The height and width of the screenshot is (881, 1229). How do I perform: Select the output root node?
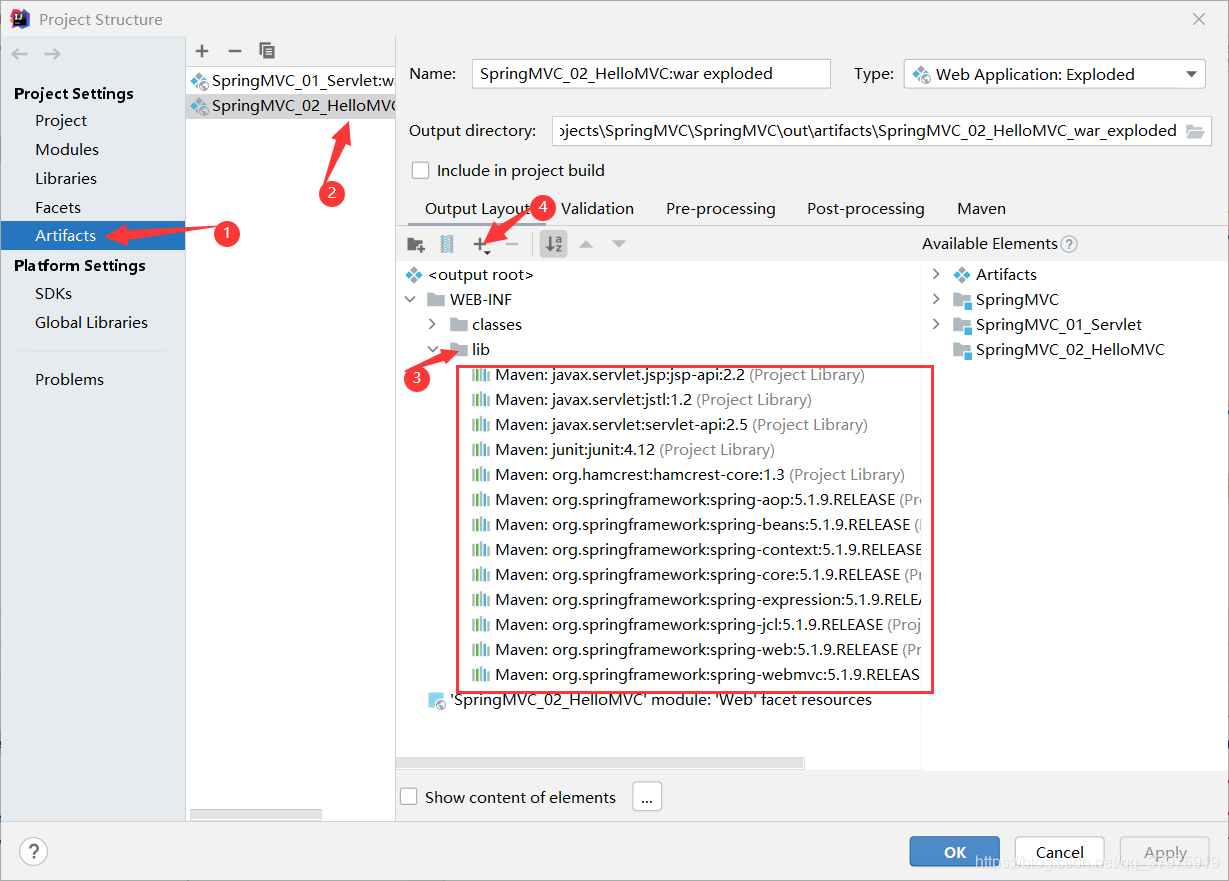[x=470, y=275]
